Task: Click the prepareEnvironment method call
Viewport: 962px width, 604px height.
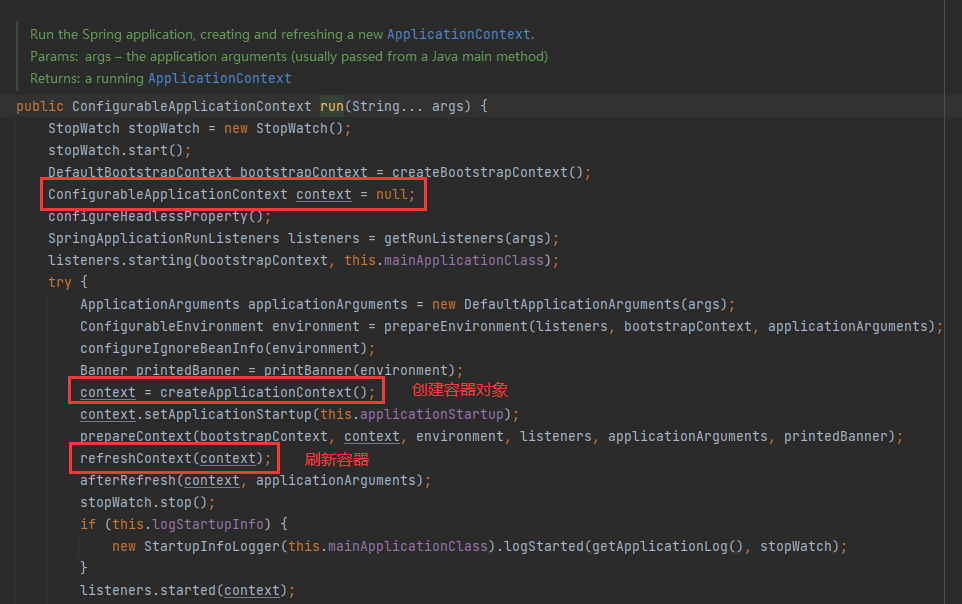Action: [x=455, y=327]
